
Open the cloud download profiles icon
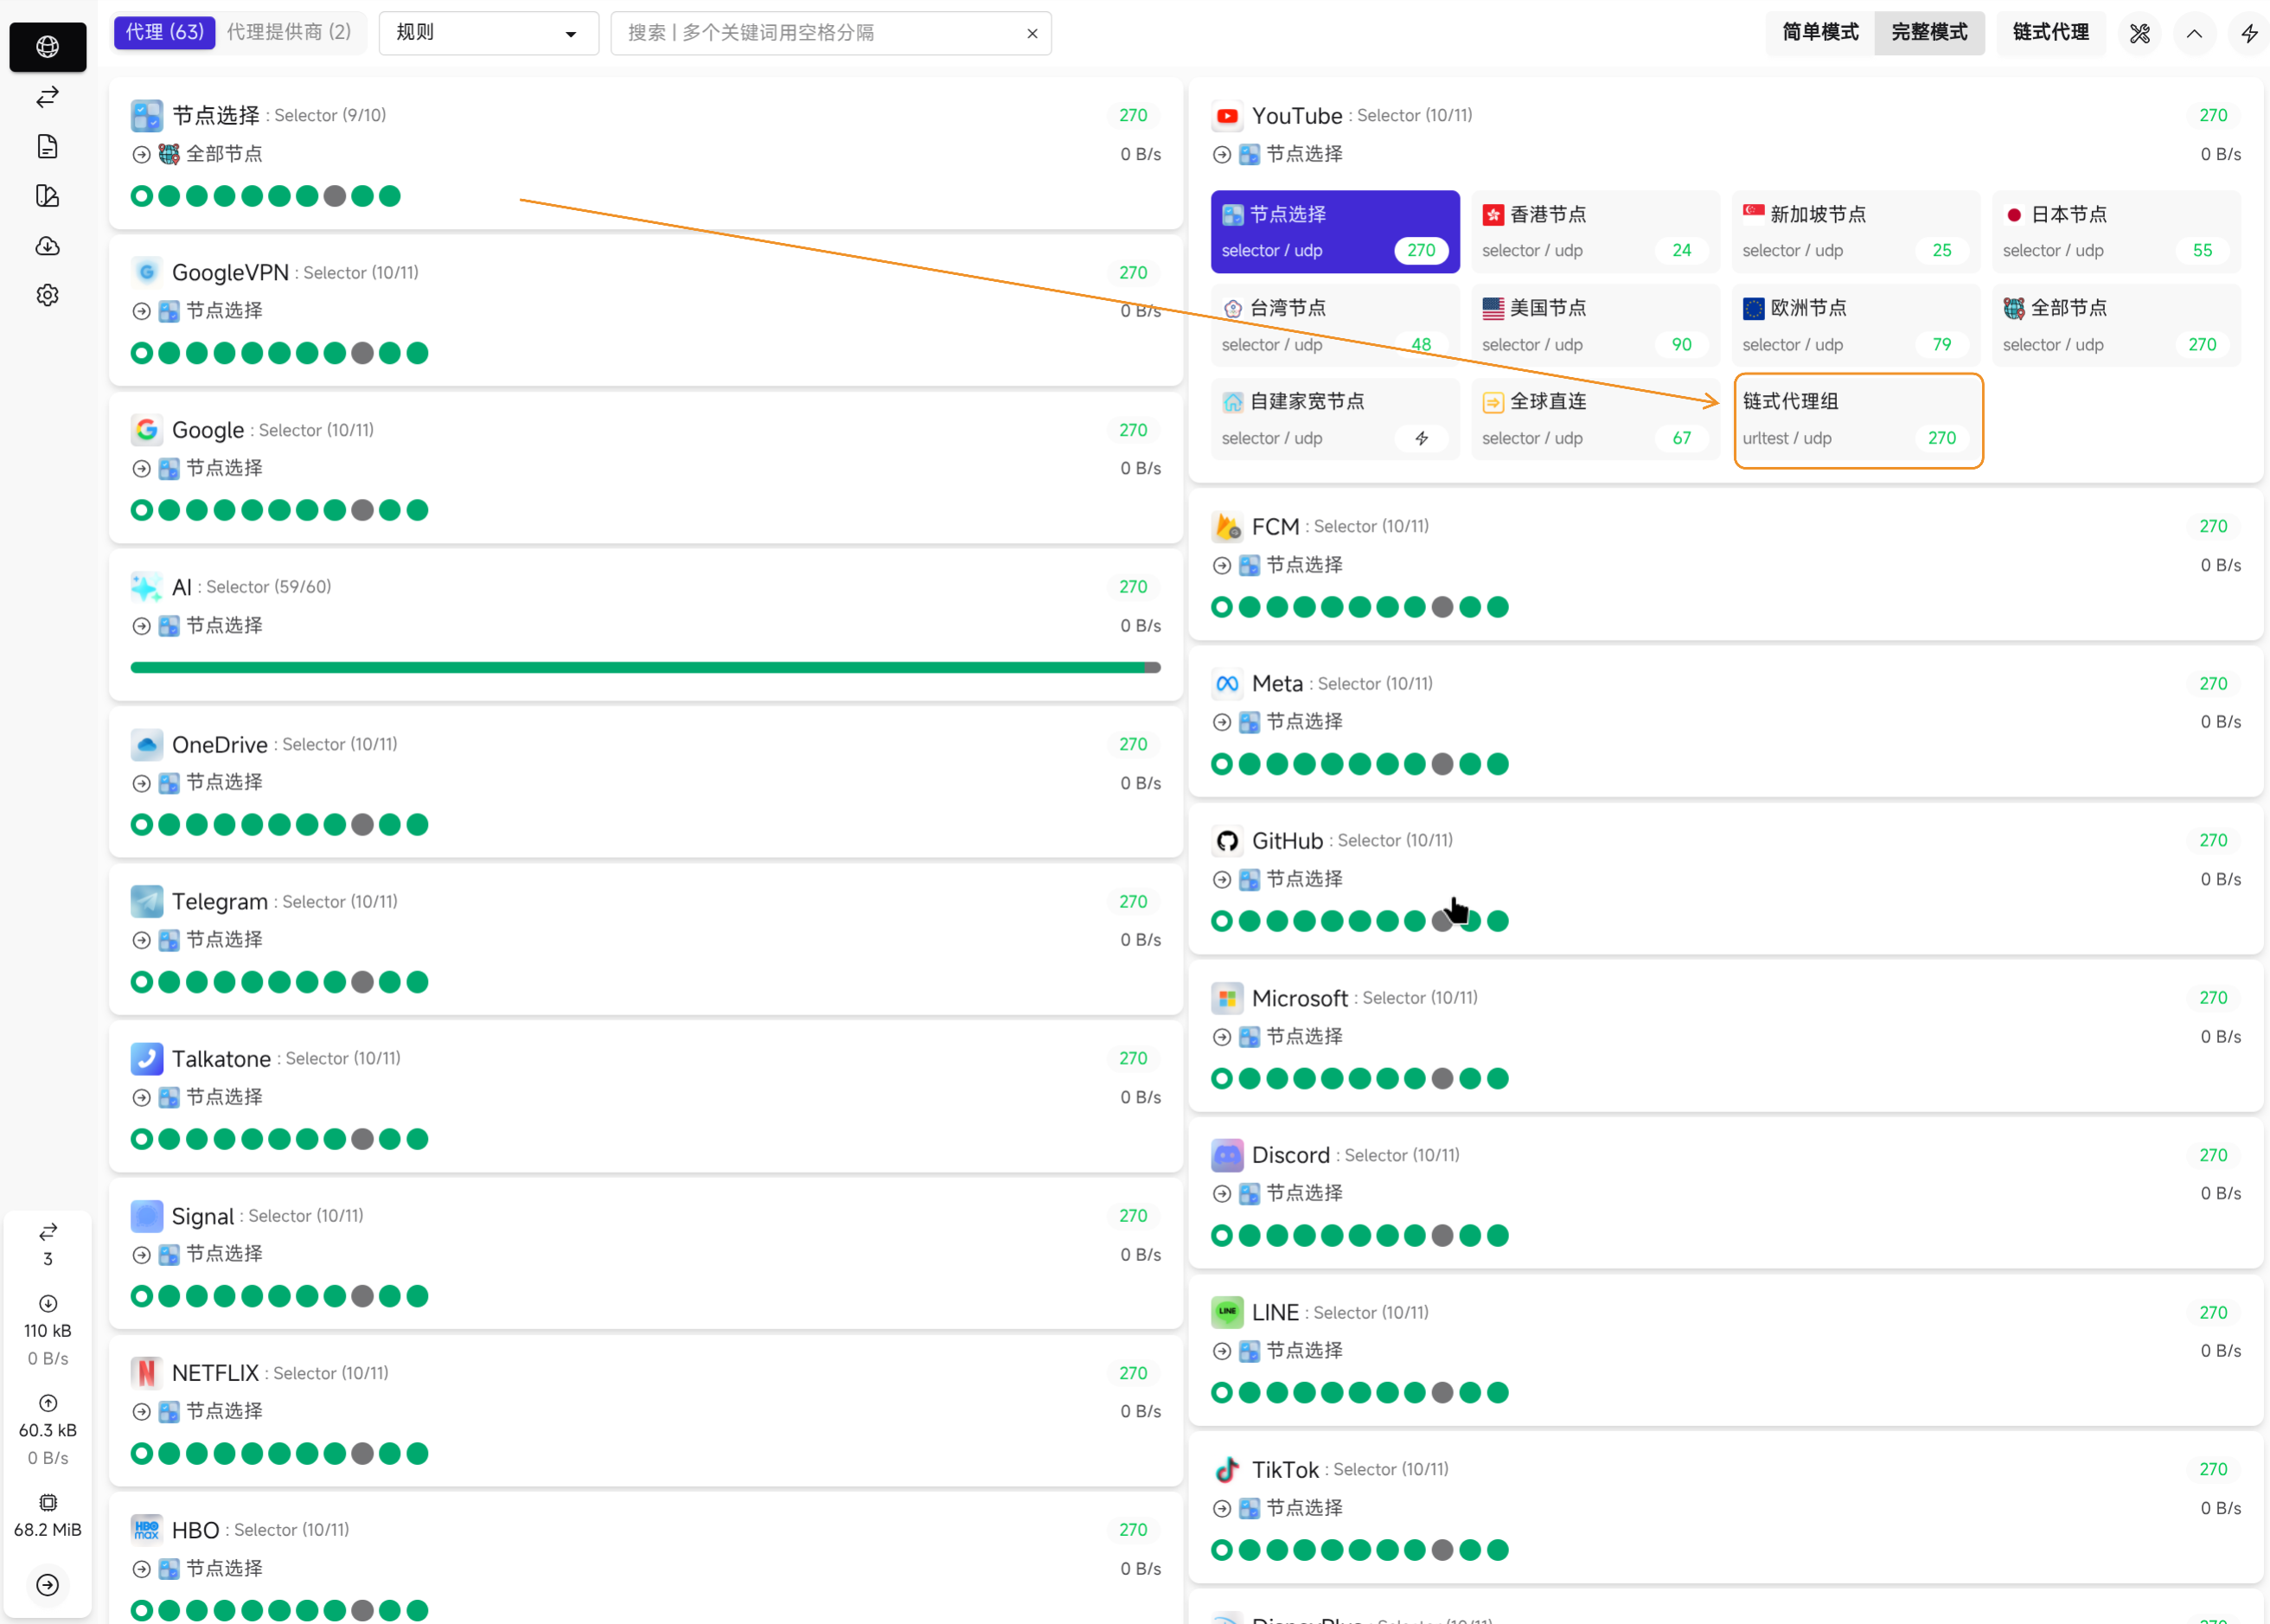47,246
